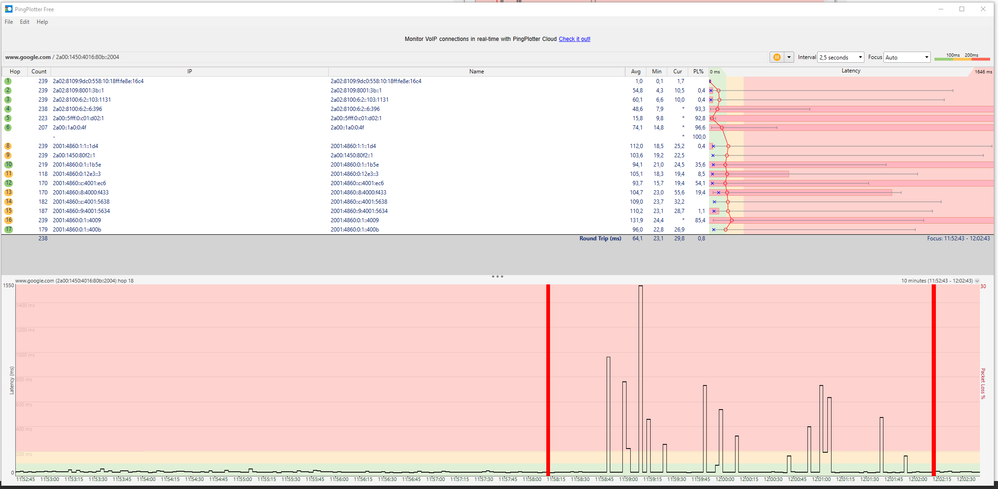The width and height of the screenshot is (998, 489).
Task: Select the orange hop 15 icon
Action: 9,211
